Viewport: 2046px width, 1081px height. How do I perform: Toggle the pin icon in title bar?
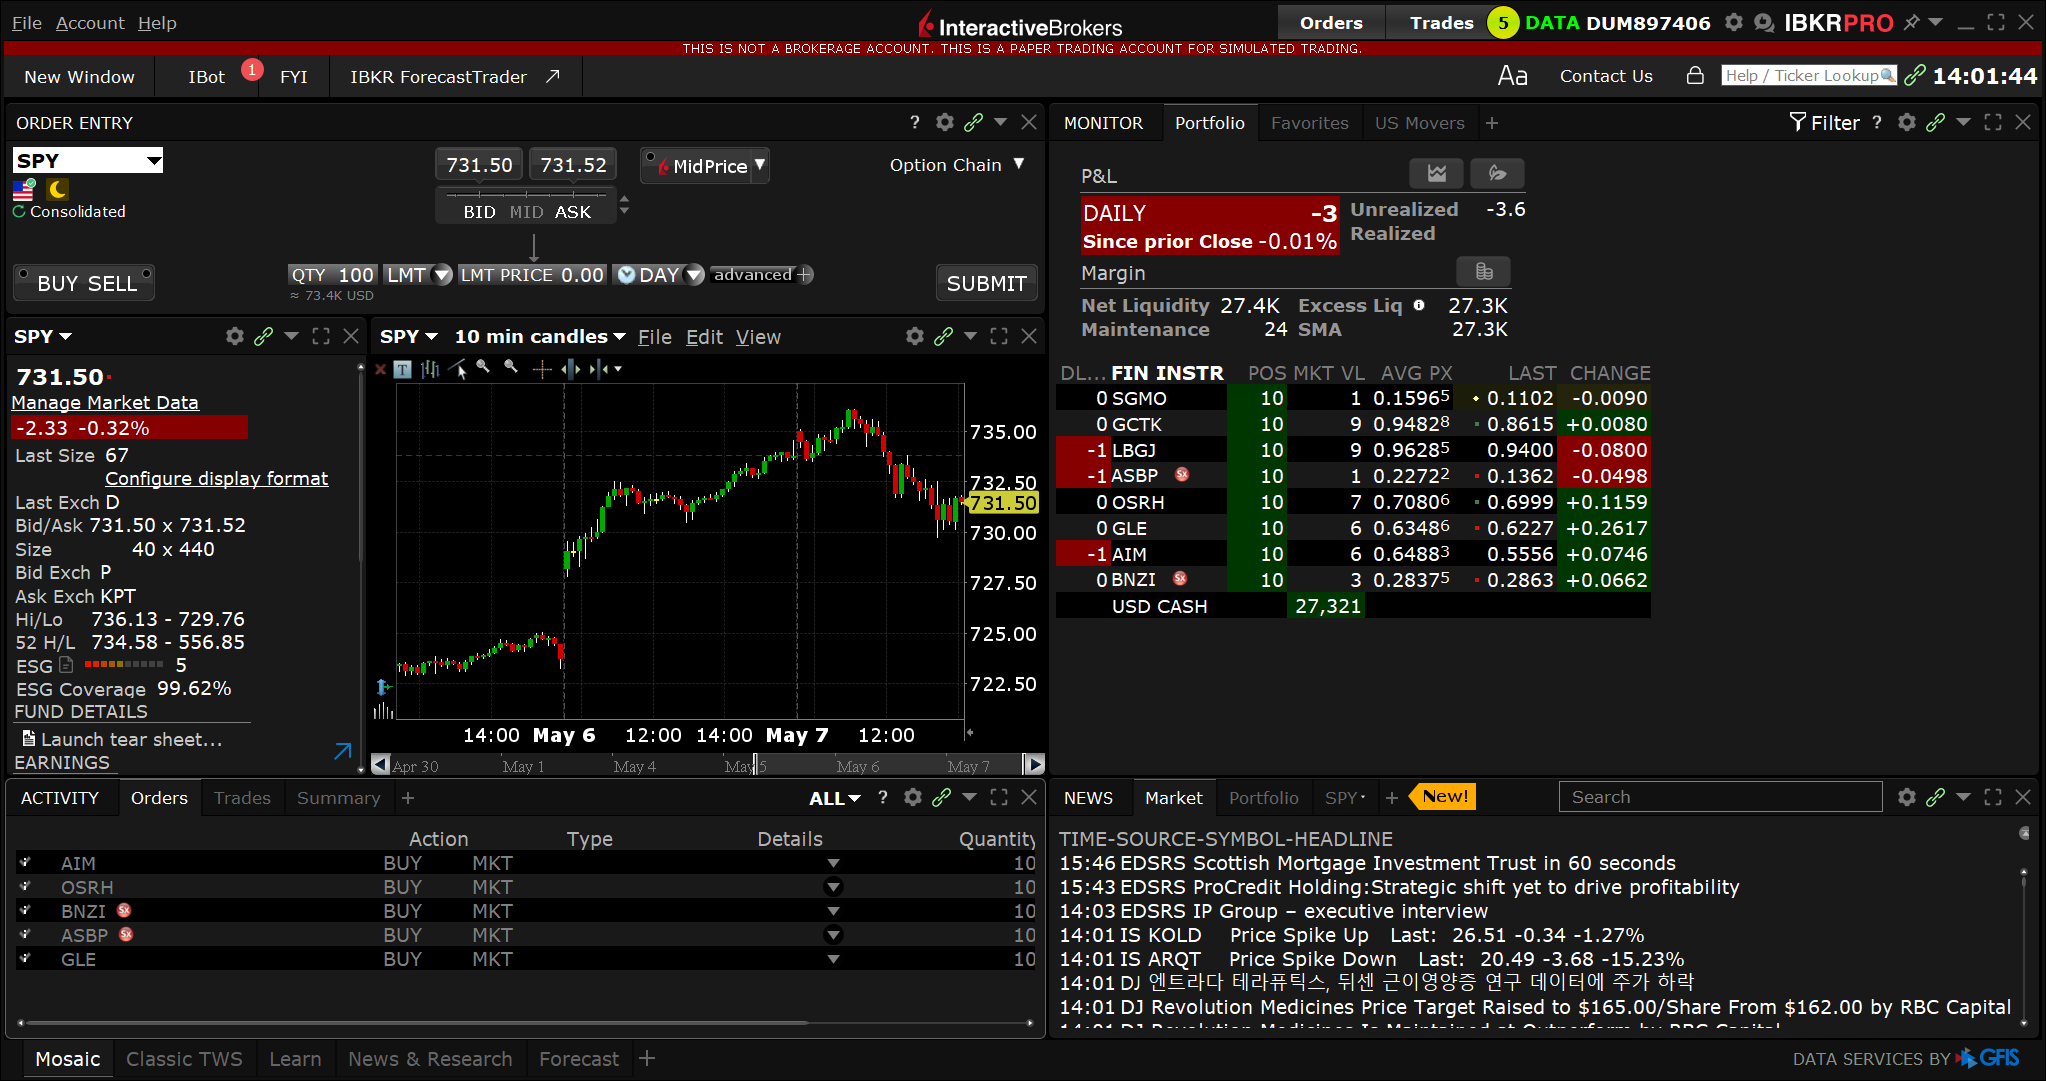pyautogui.click(x=1911, y=22)
